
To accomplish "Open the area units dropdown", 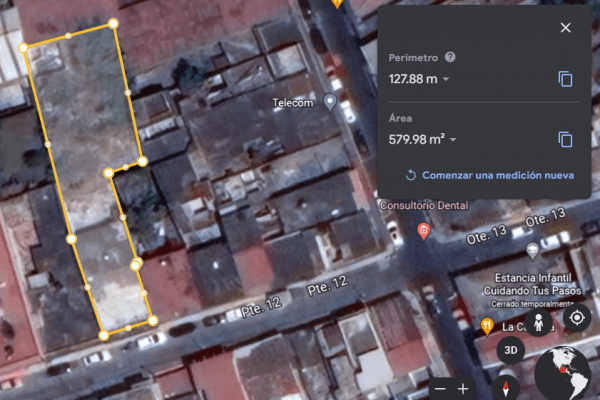I will [453, 141].
